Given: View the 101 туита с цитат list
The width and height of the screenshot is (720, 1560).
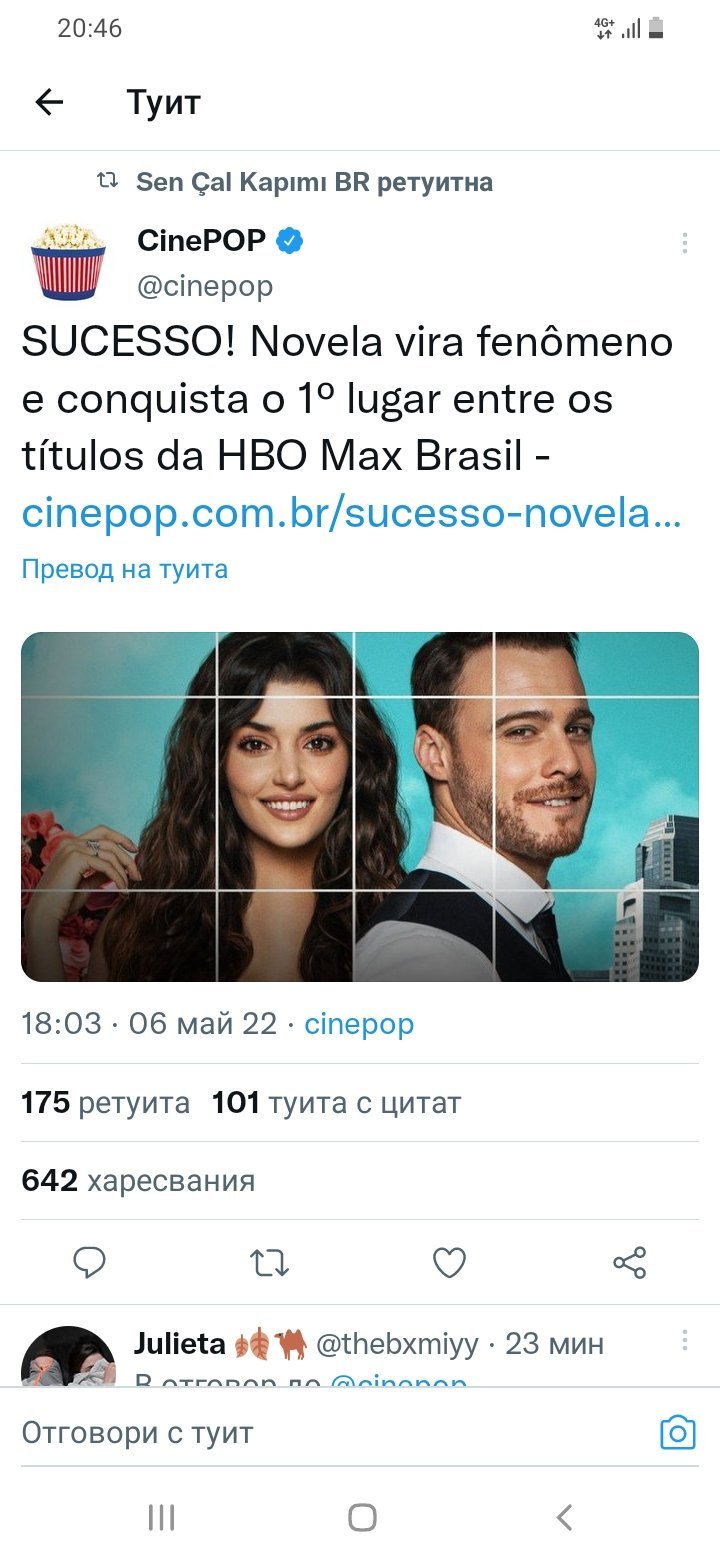Looking at the screenshot, I should coord(336,1103).
